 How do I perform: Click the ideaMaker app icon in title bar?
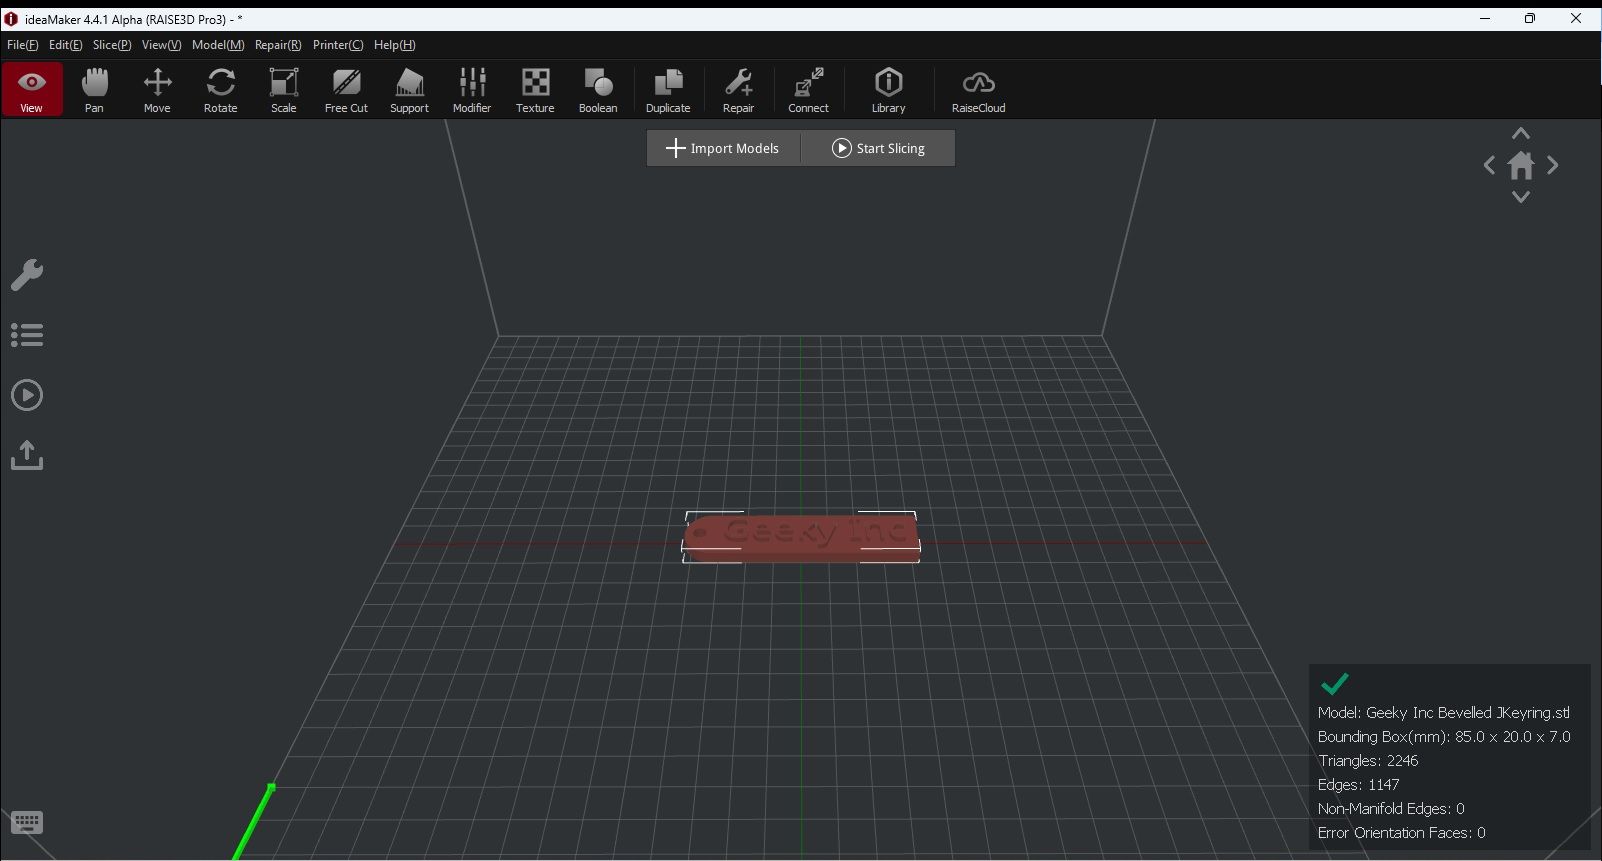[11, 19]
